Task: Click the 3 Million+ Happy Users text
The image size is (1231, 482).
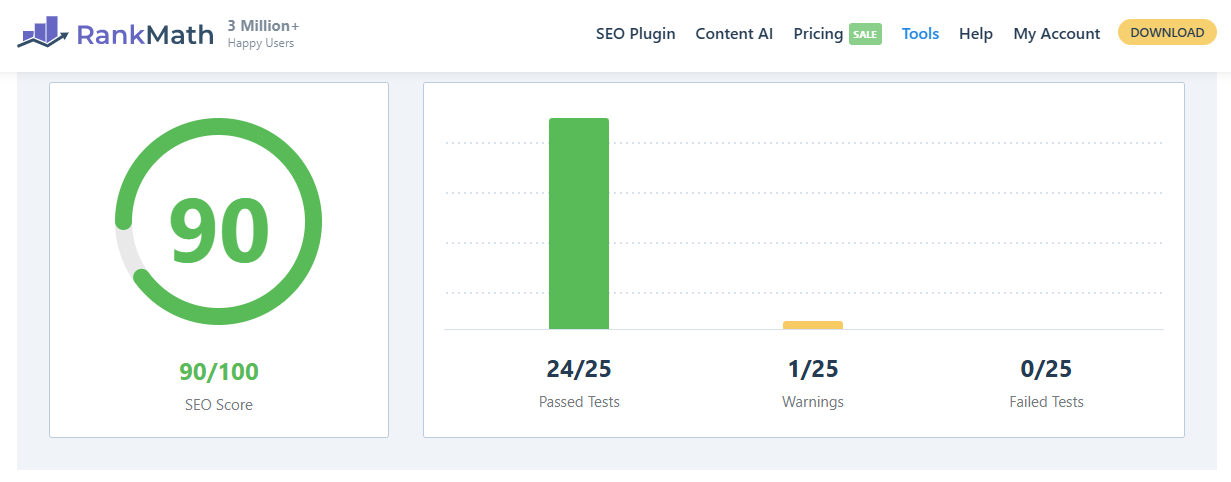Action: click(262, 34)
